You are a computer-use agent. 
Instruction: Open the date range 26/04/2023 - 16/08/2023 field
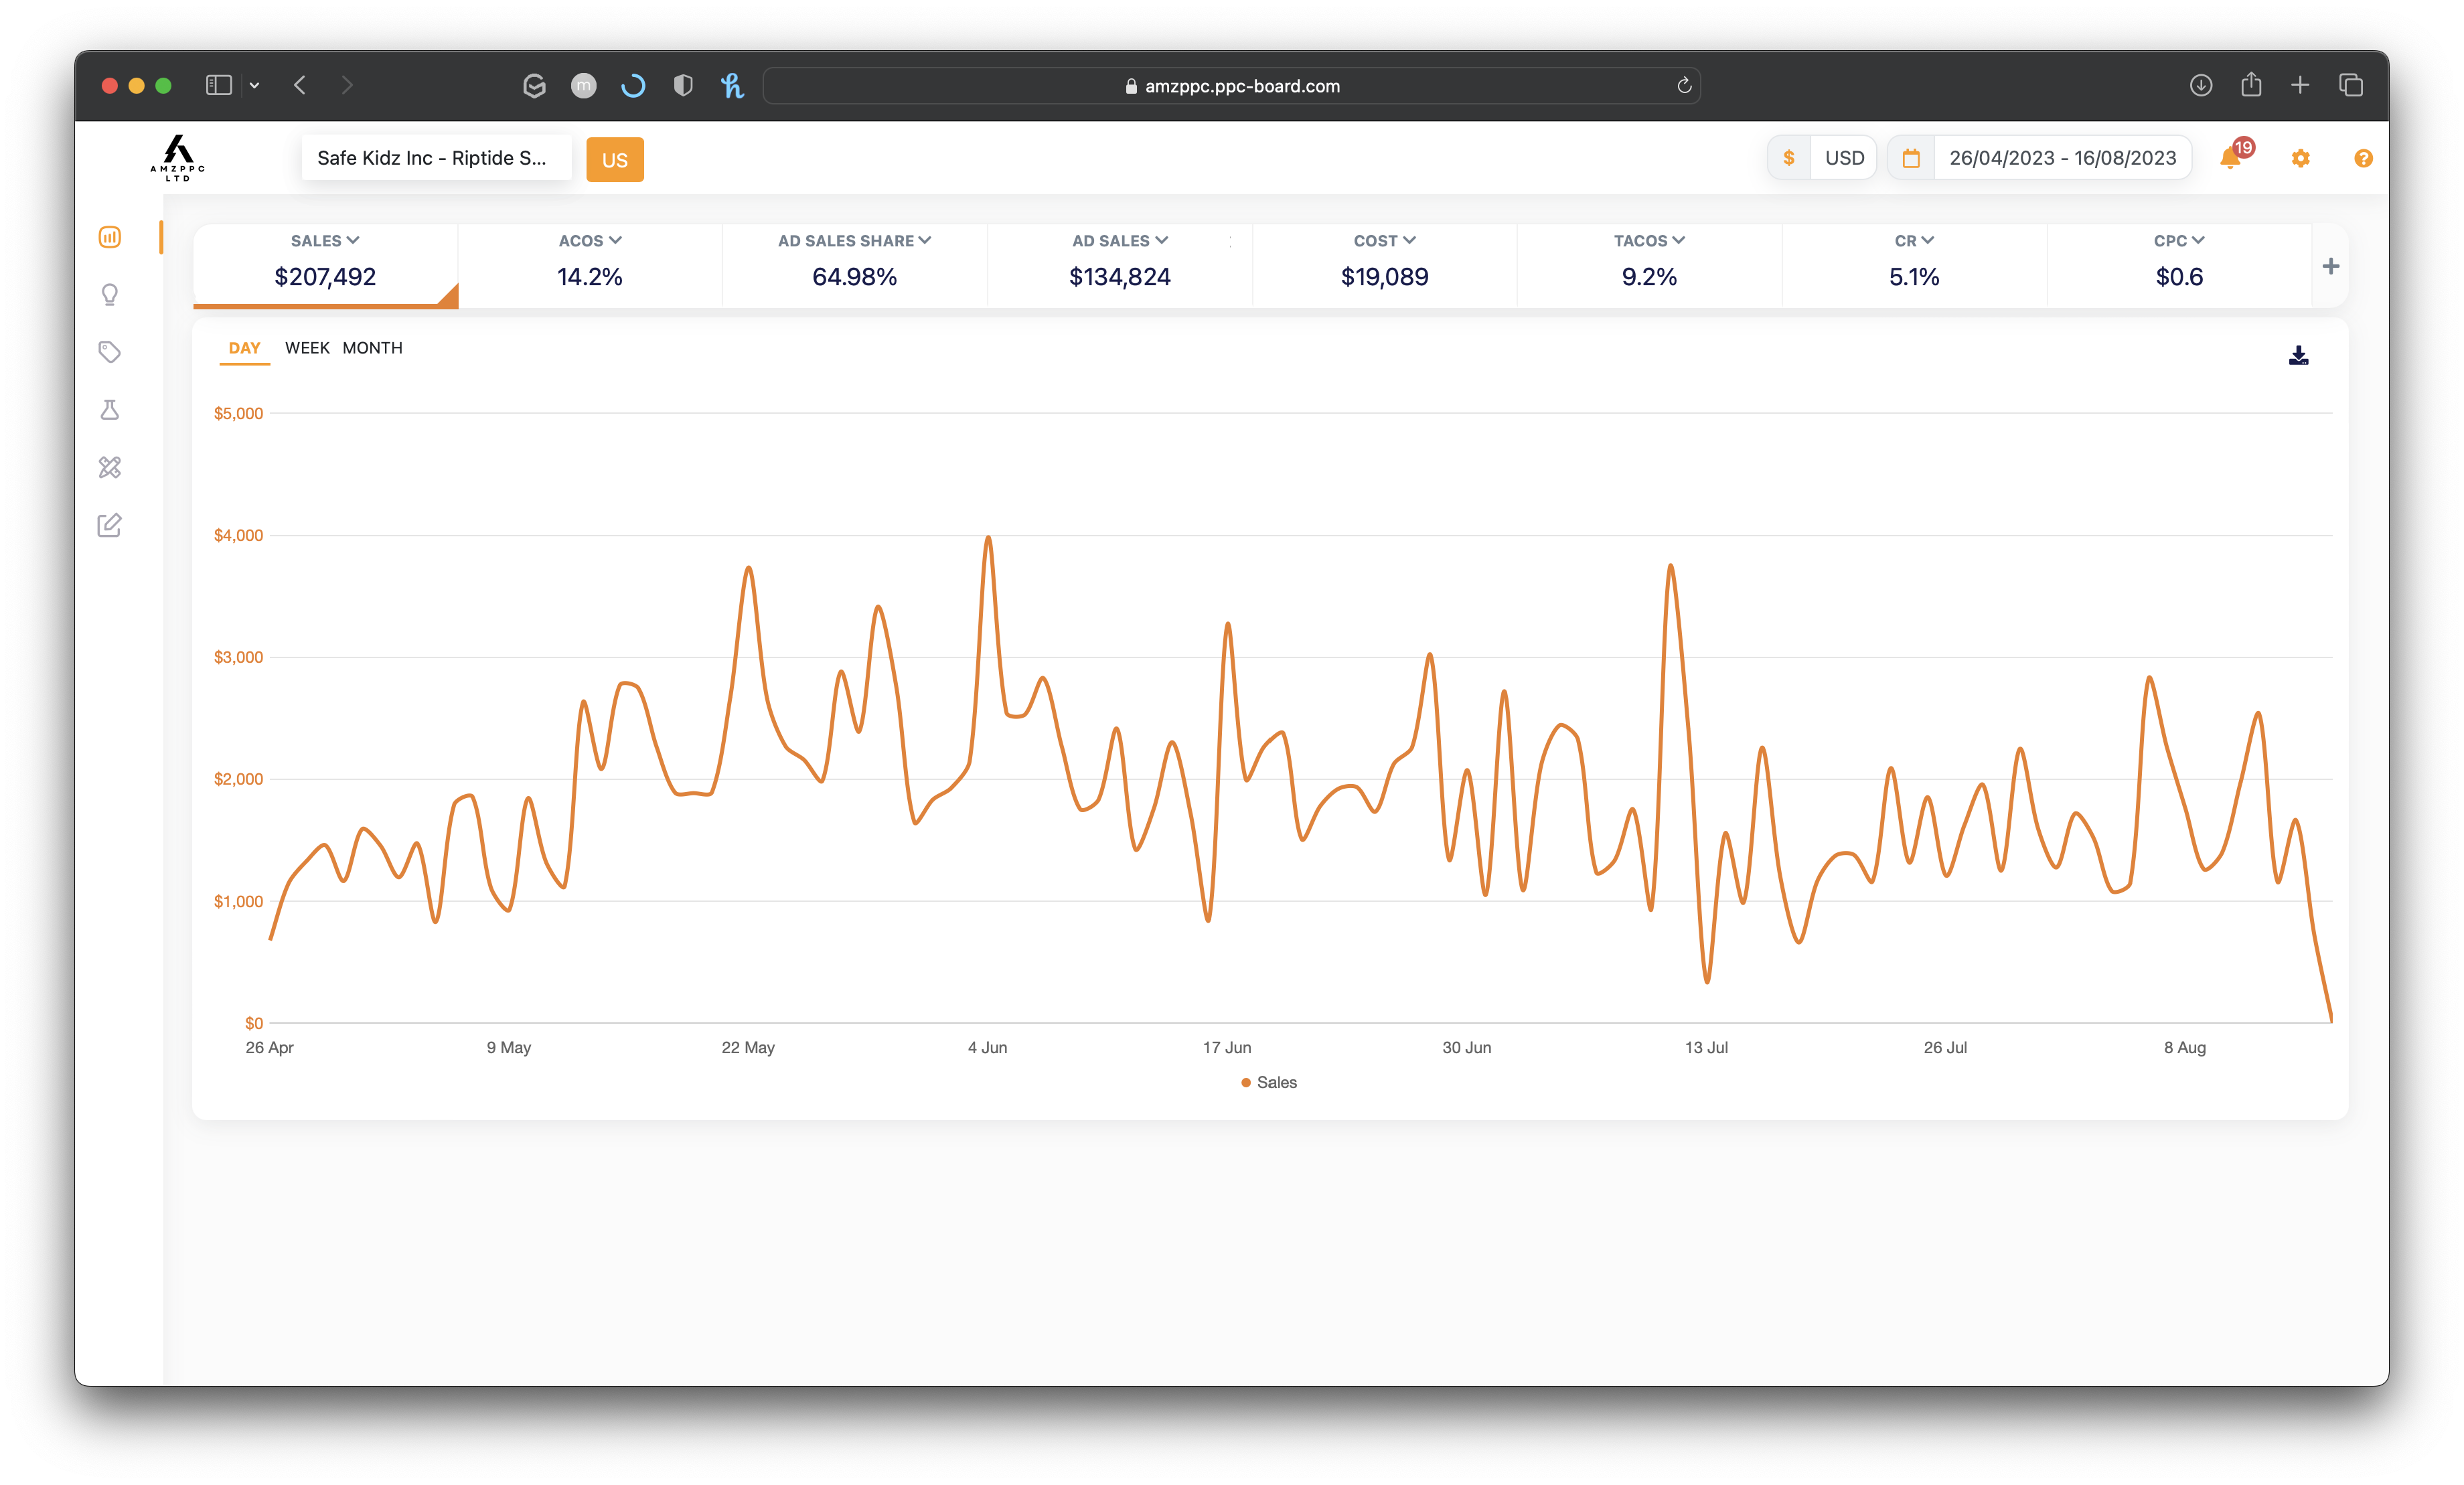click(x=2061, y=158)
